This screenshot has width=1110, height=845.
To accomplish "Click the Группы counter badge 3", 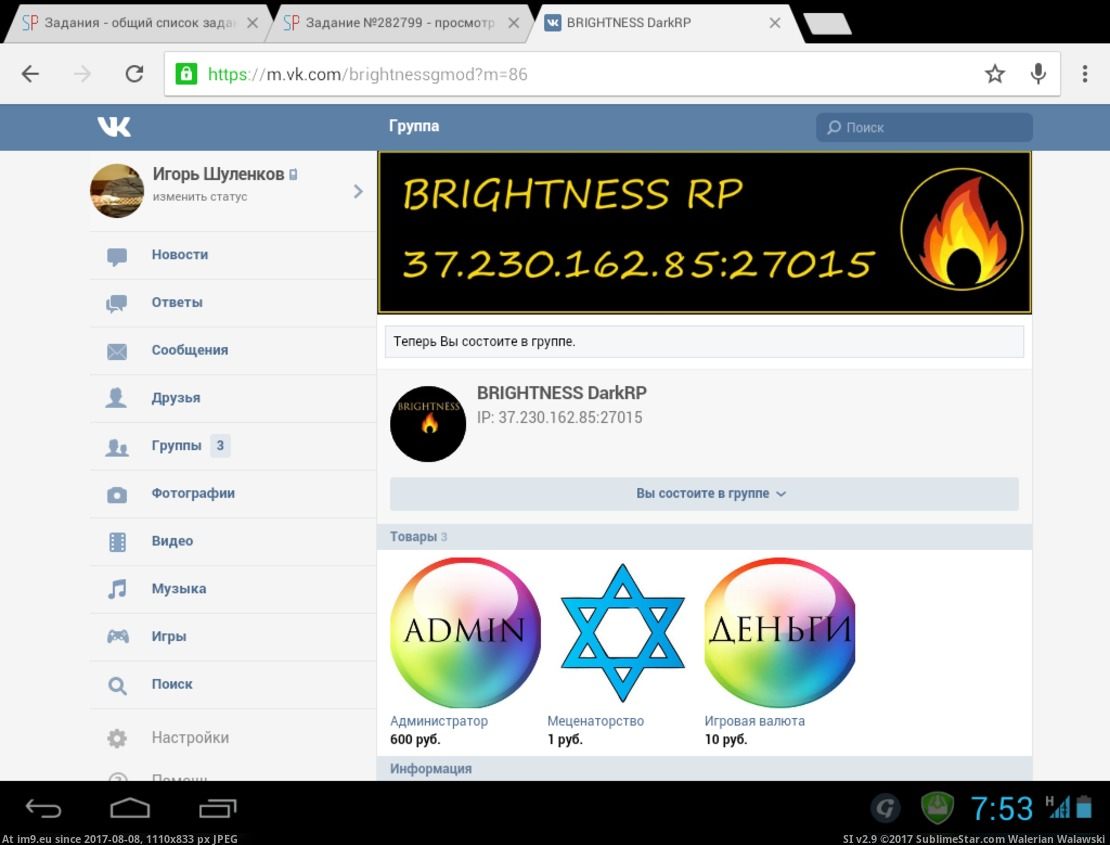I will [x=220, y=446].
